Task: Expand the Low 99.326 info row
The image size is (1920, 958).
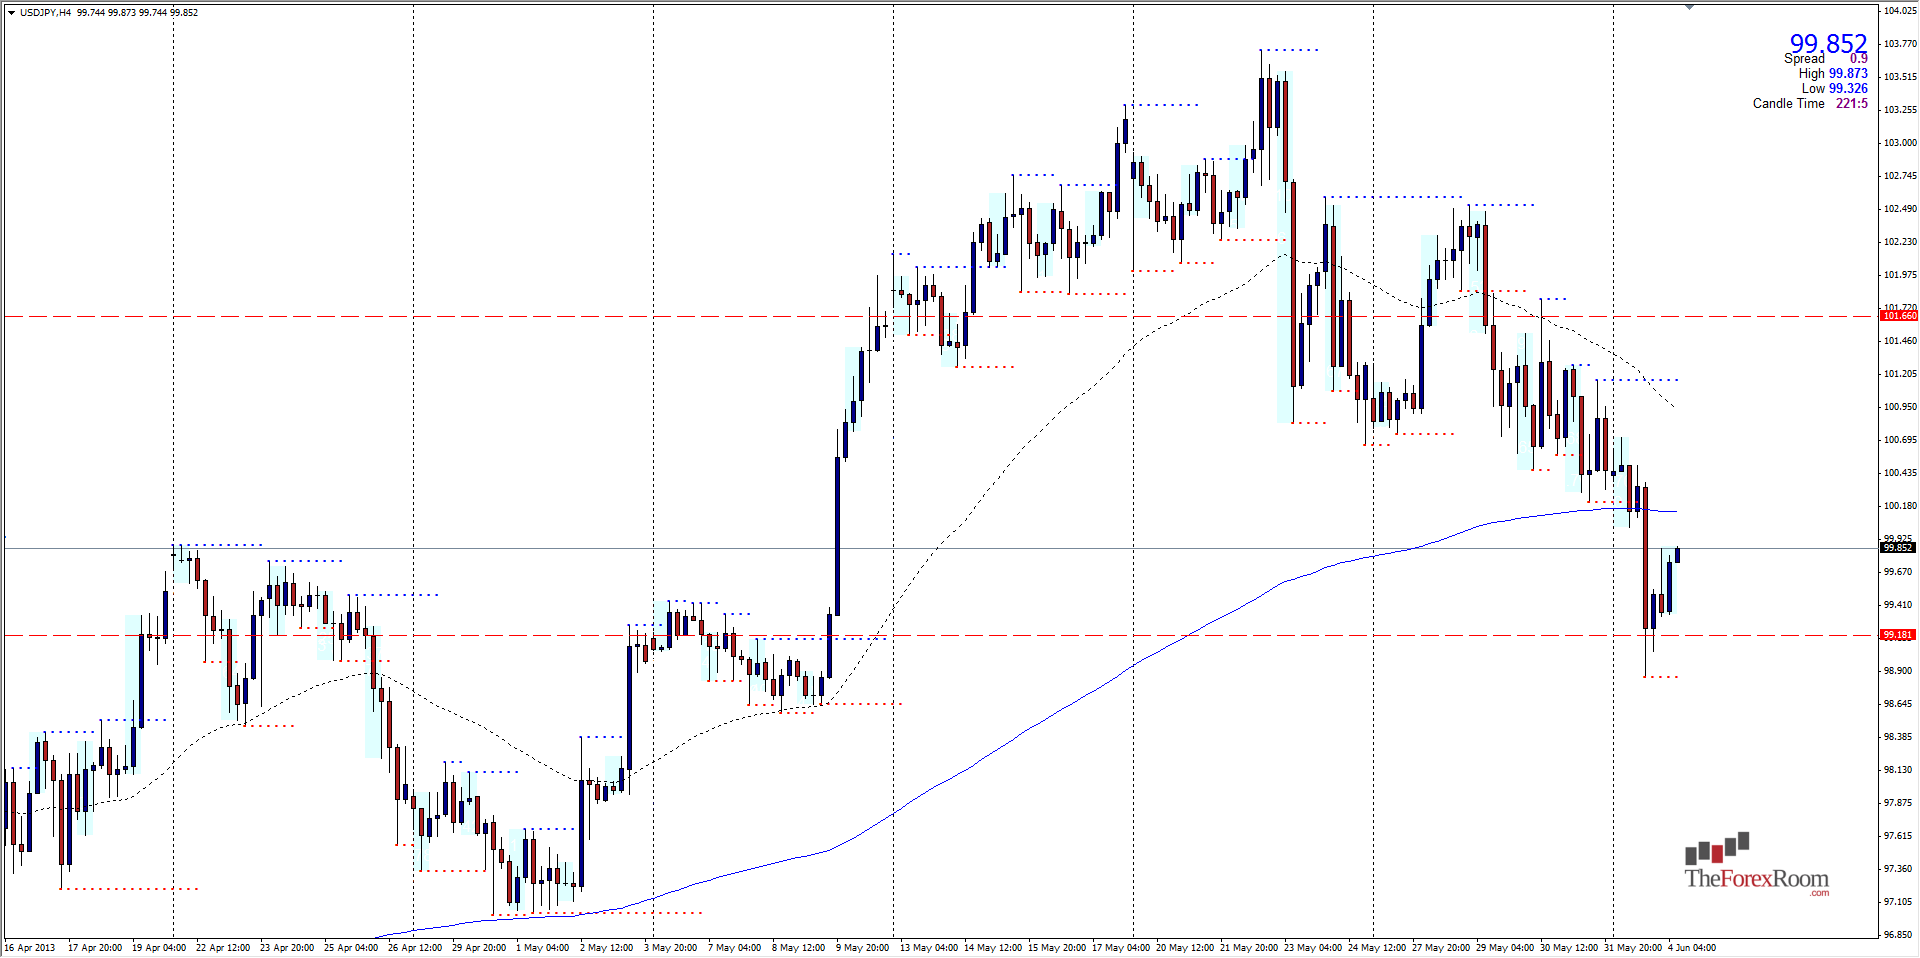Action: 1849,88
